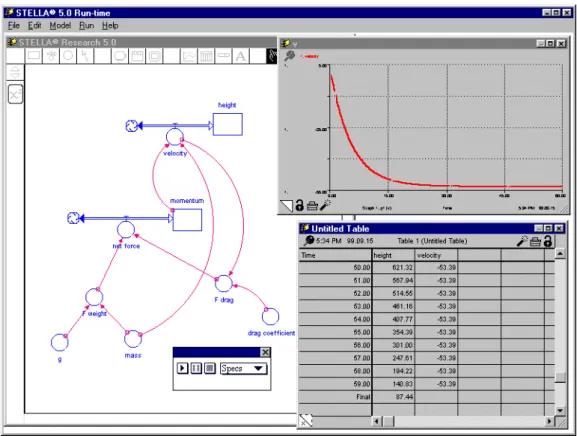Stop the simulation run
Viewport: 577px width, 436px height.
[x=210, y=368]
